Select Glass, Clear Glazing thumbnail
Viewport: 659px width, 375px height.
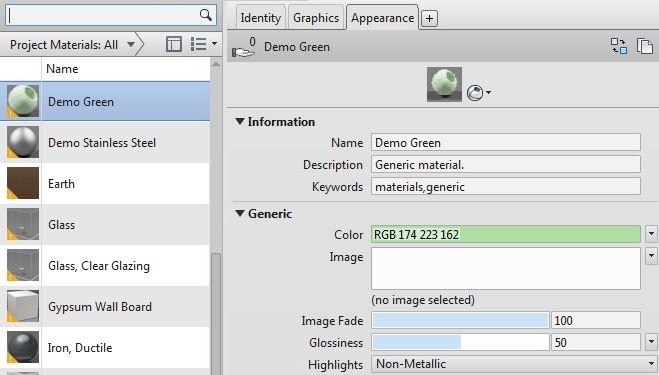[x=23, y=265]
